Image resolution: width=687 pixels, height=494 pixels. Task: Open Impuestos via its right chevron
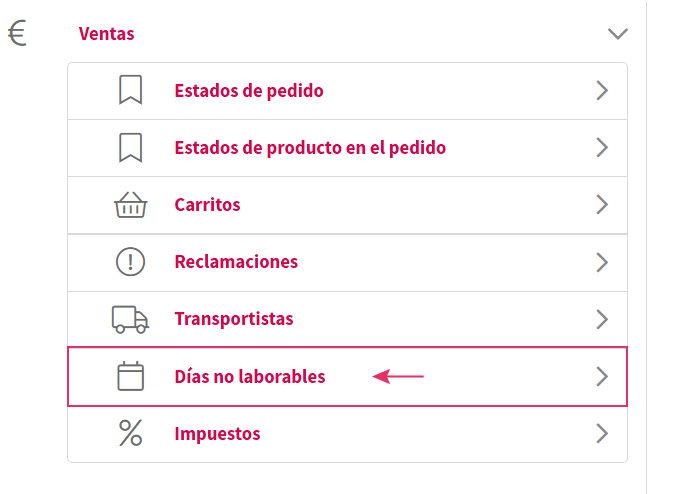tap(602, 434)
